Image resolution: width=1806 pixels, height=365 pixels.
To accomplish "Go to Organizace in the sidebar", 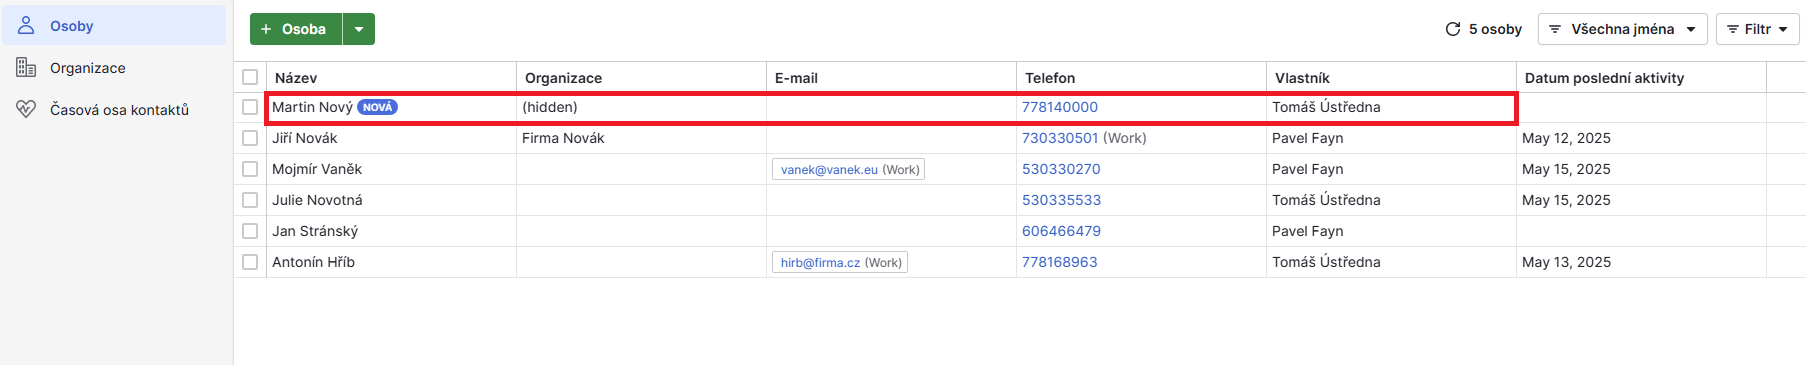I will [88, 68].
